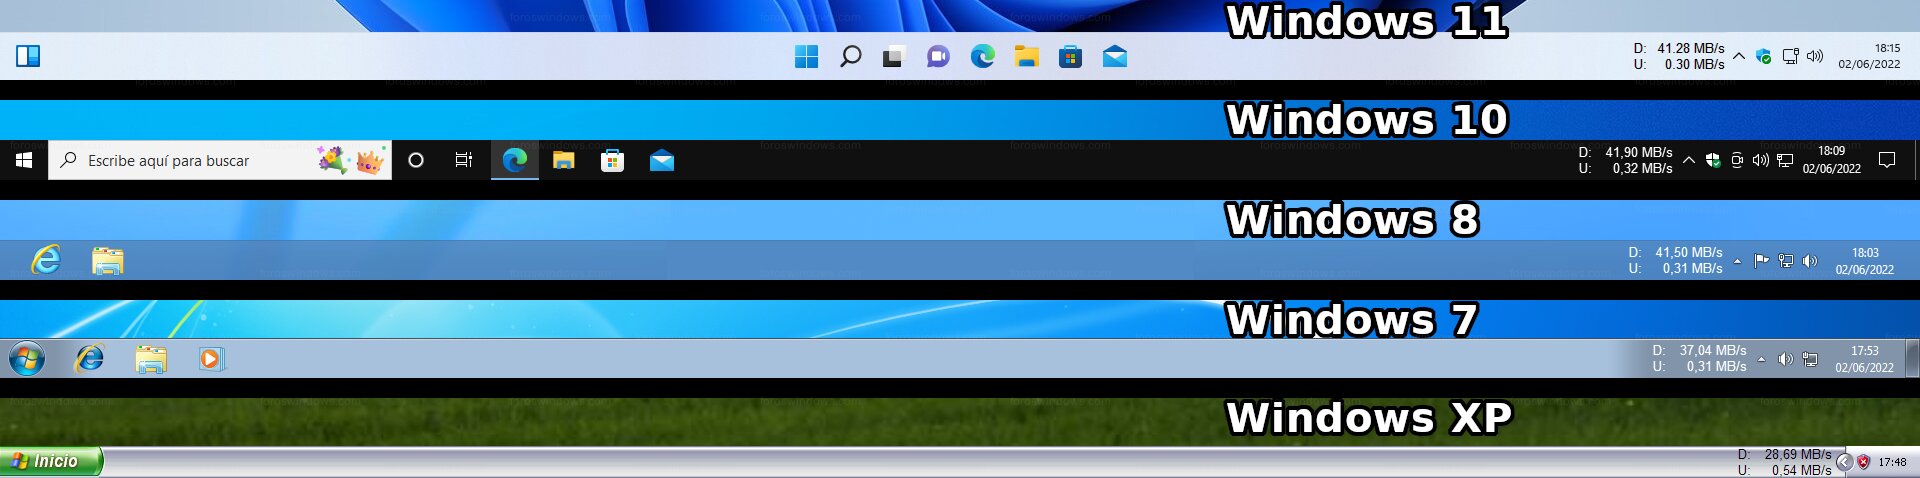
Task: Launch Edge from the Windows 11 taskbar
Action: click(982, 57)
